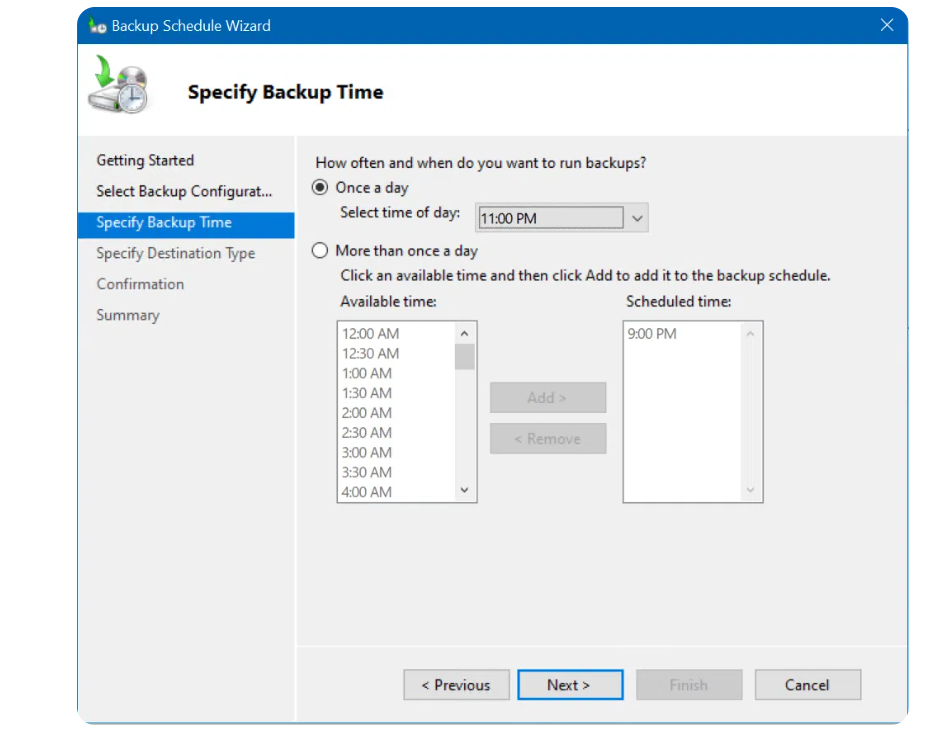Choose the More than once a day option
This screenshot has height=741, width=938.
tap(320, 251)
